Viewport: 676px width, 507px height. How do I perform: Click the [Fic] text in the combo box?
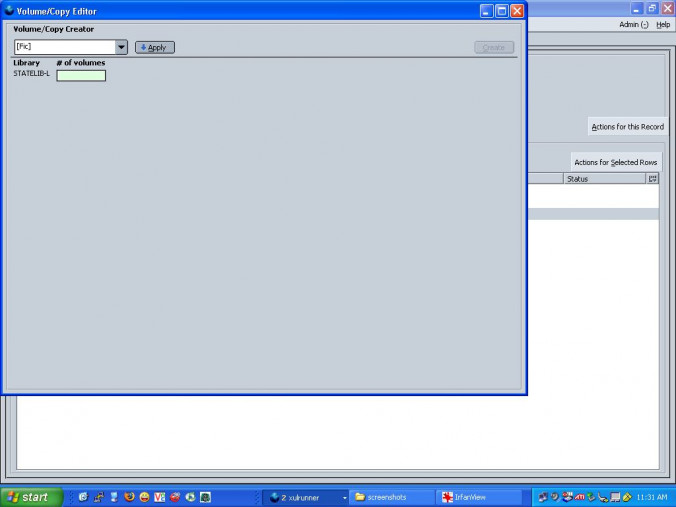[x=24, y=46]
